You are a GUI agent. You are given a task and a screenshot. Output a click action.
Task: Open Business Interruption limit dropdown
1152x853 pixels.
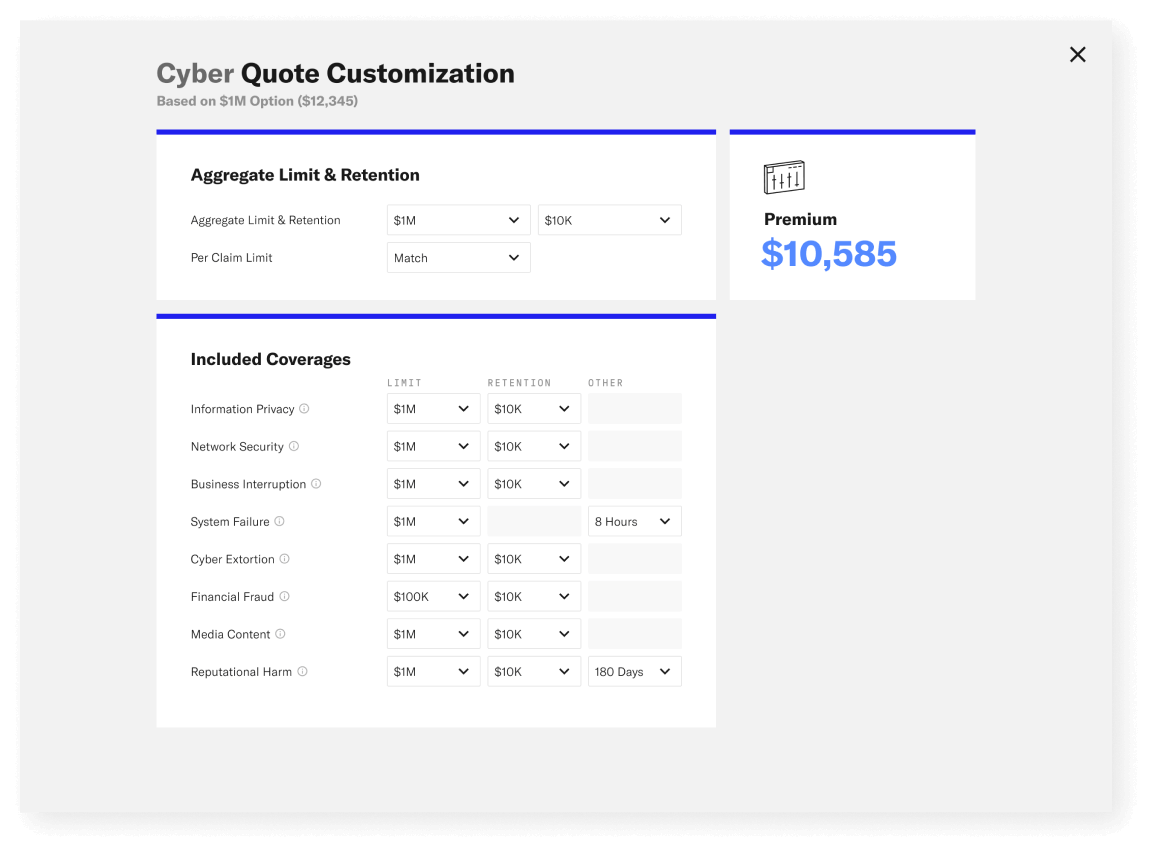433,483
